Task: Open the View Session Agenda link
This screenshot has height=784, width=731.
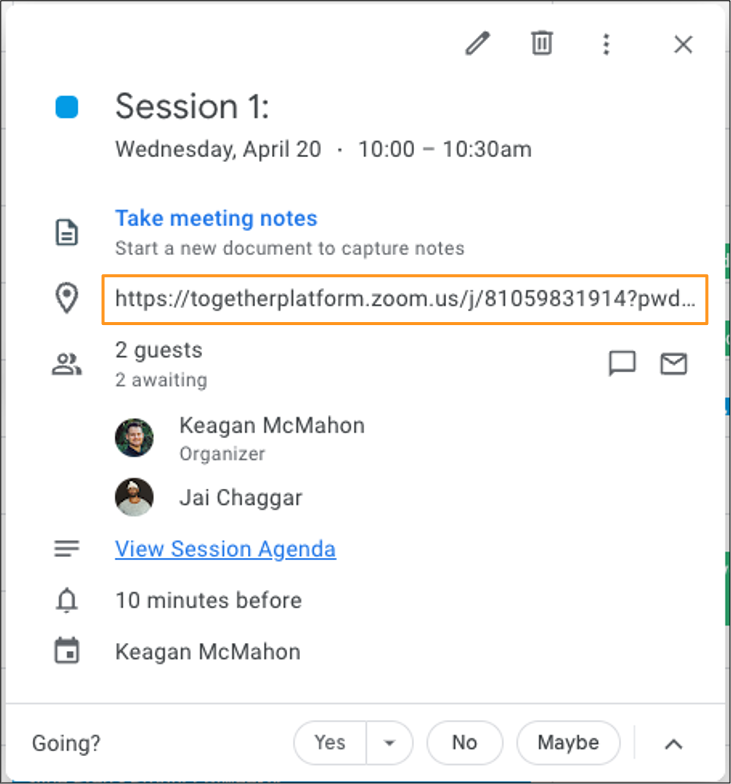Action: 225,549
